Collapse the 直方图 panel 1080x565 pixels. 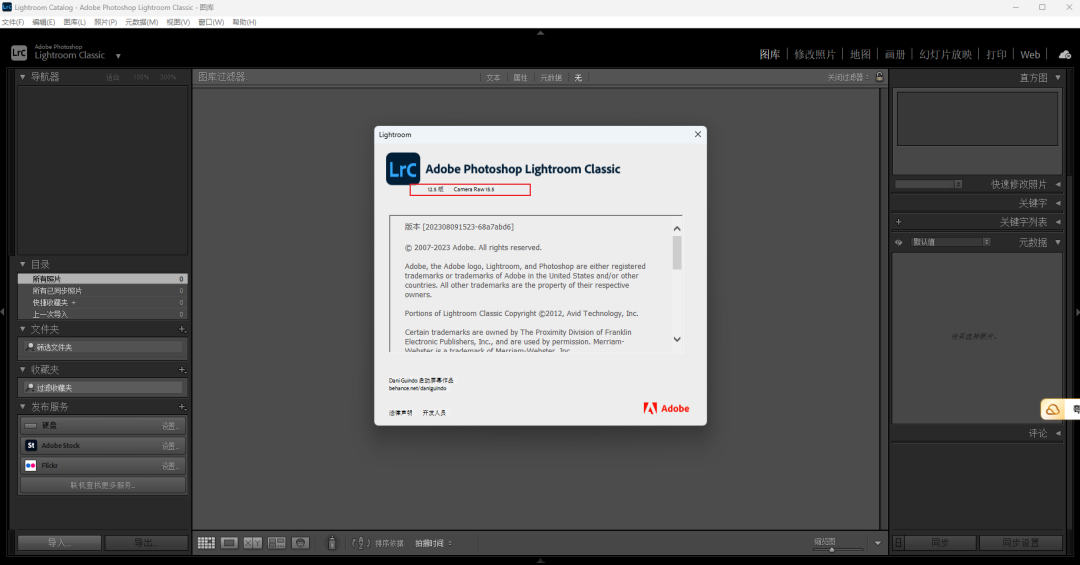[1058, 78]
